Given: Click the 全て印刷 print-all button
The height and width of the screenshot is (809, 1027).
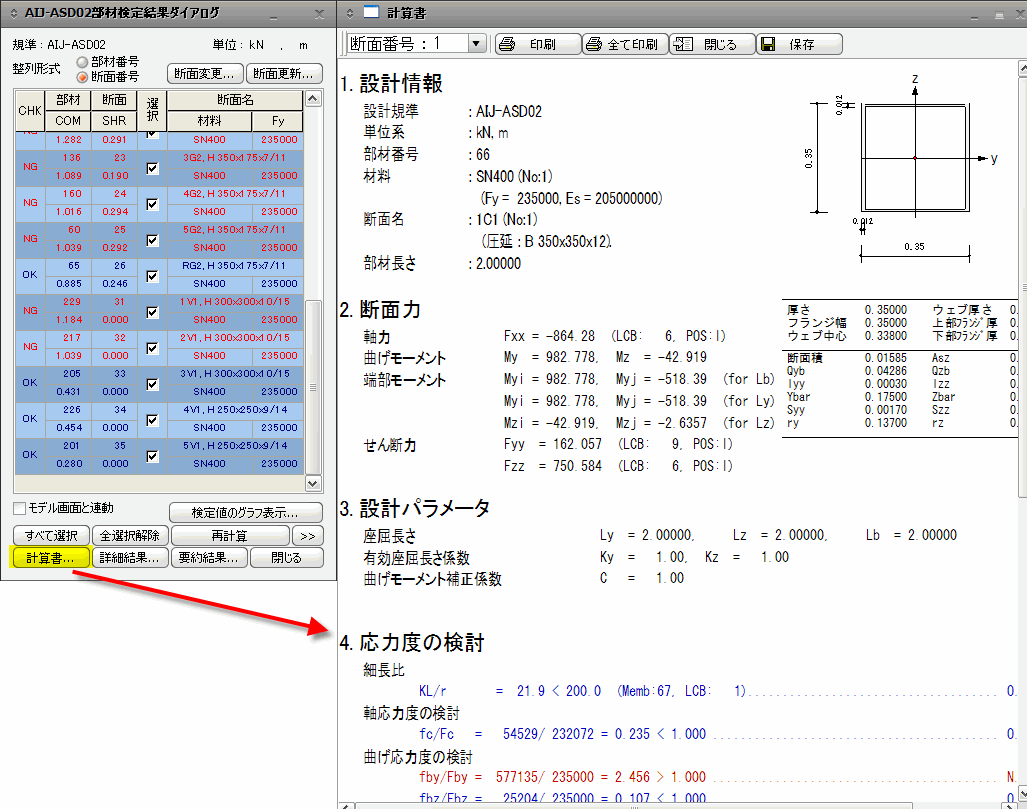Looking at the screenshot, I should (625, 44).
